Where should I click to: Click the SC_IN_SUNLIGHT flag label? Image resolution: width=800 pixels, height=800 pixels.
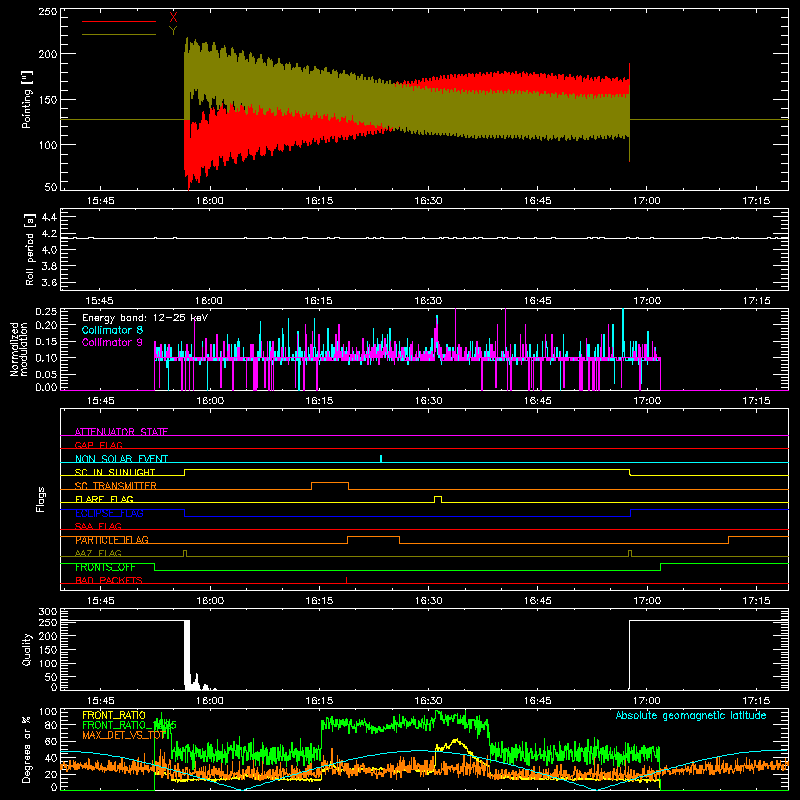click(115, 472)
